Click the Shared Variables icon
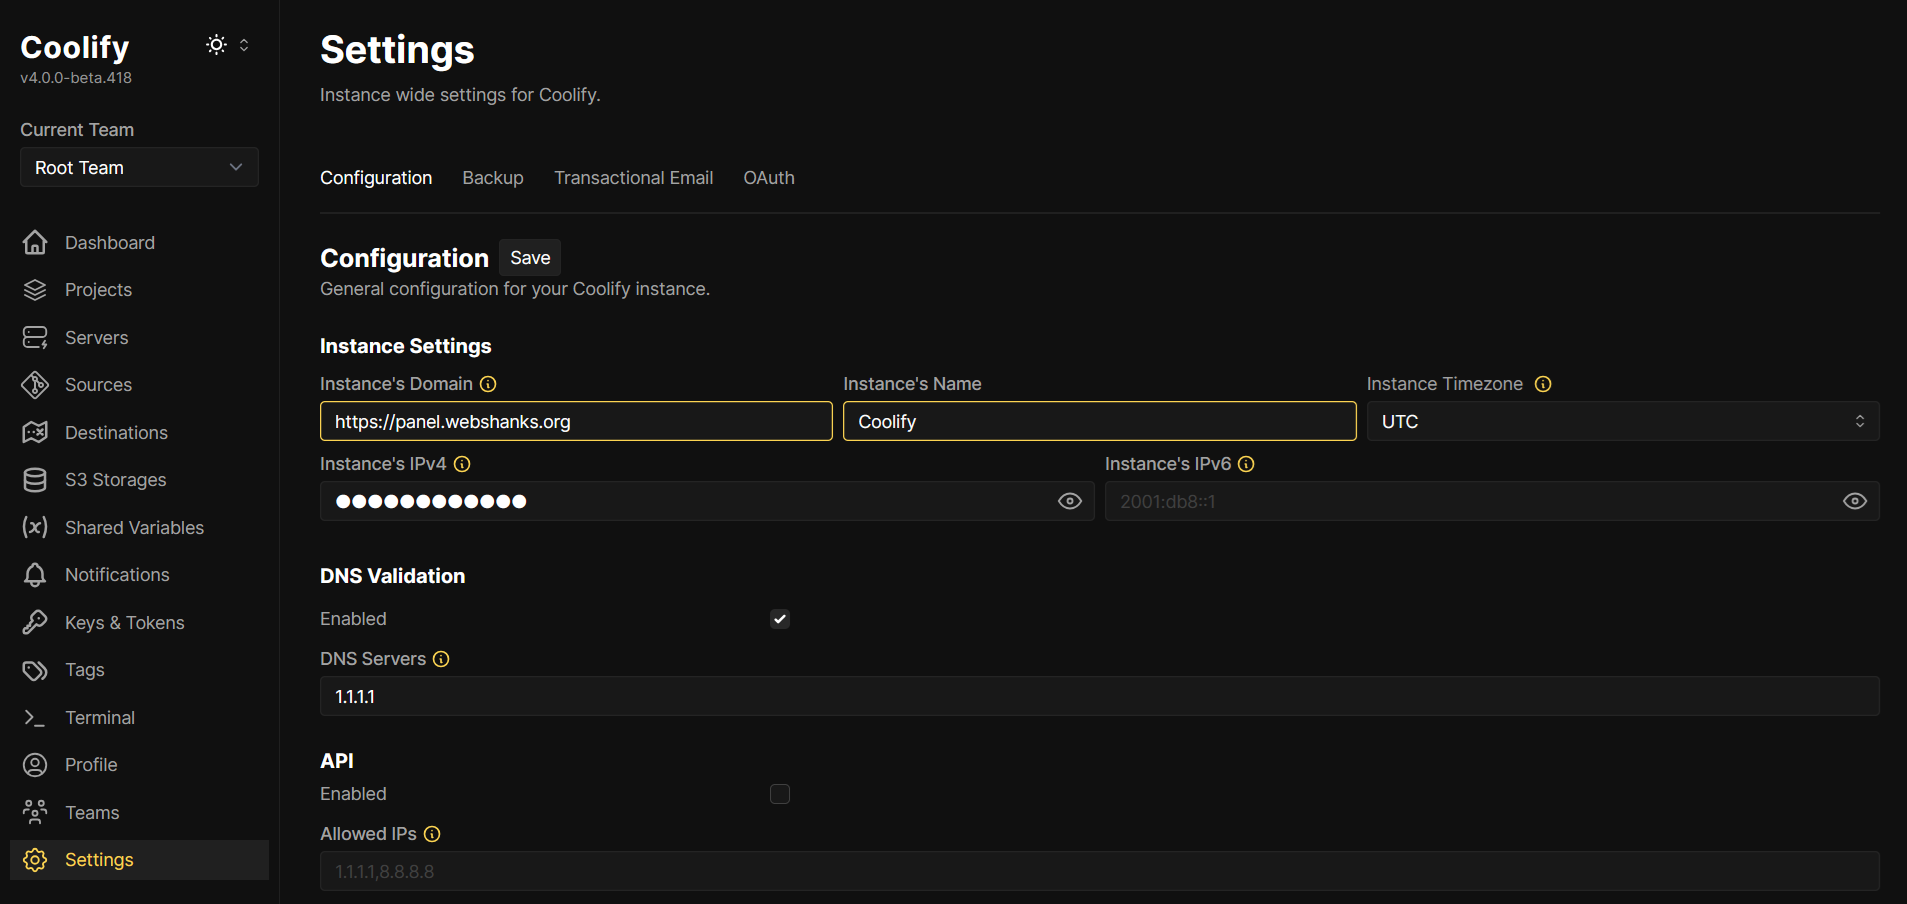Screen dimensions: 1907x904 click(x=35, y=527)
